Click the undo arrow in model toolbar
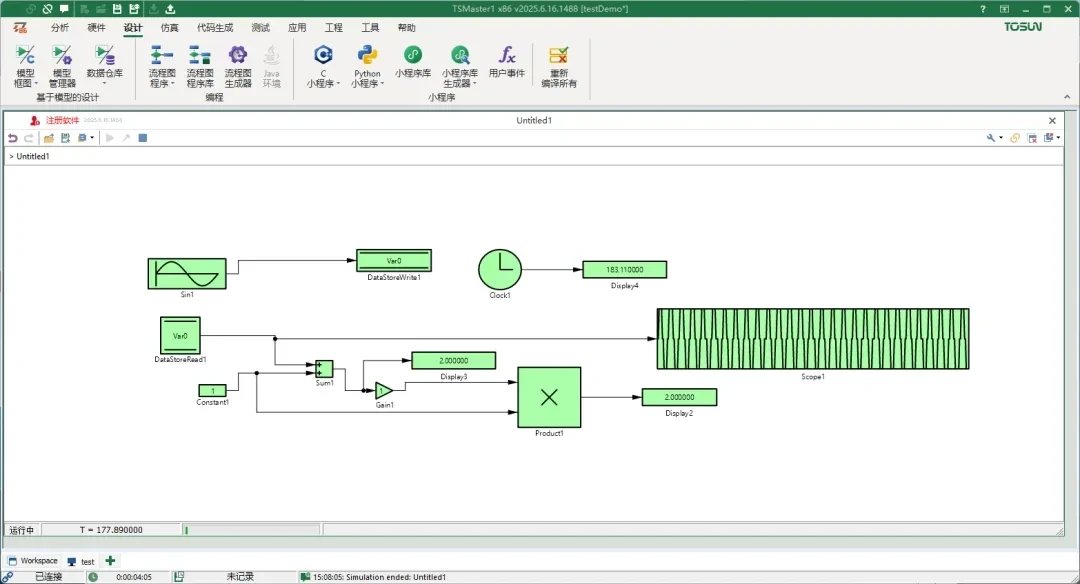This screenshot has width=1080, height=584. click(13, 138)
